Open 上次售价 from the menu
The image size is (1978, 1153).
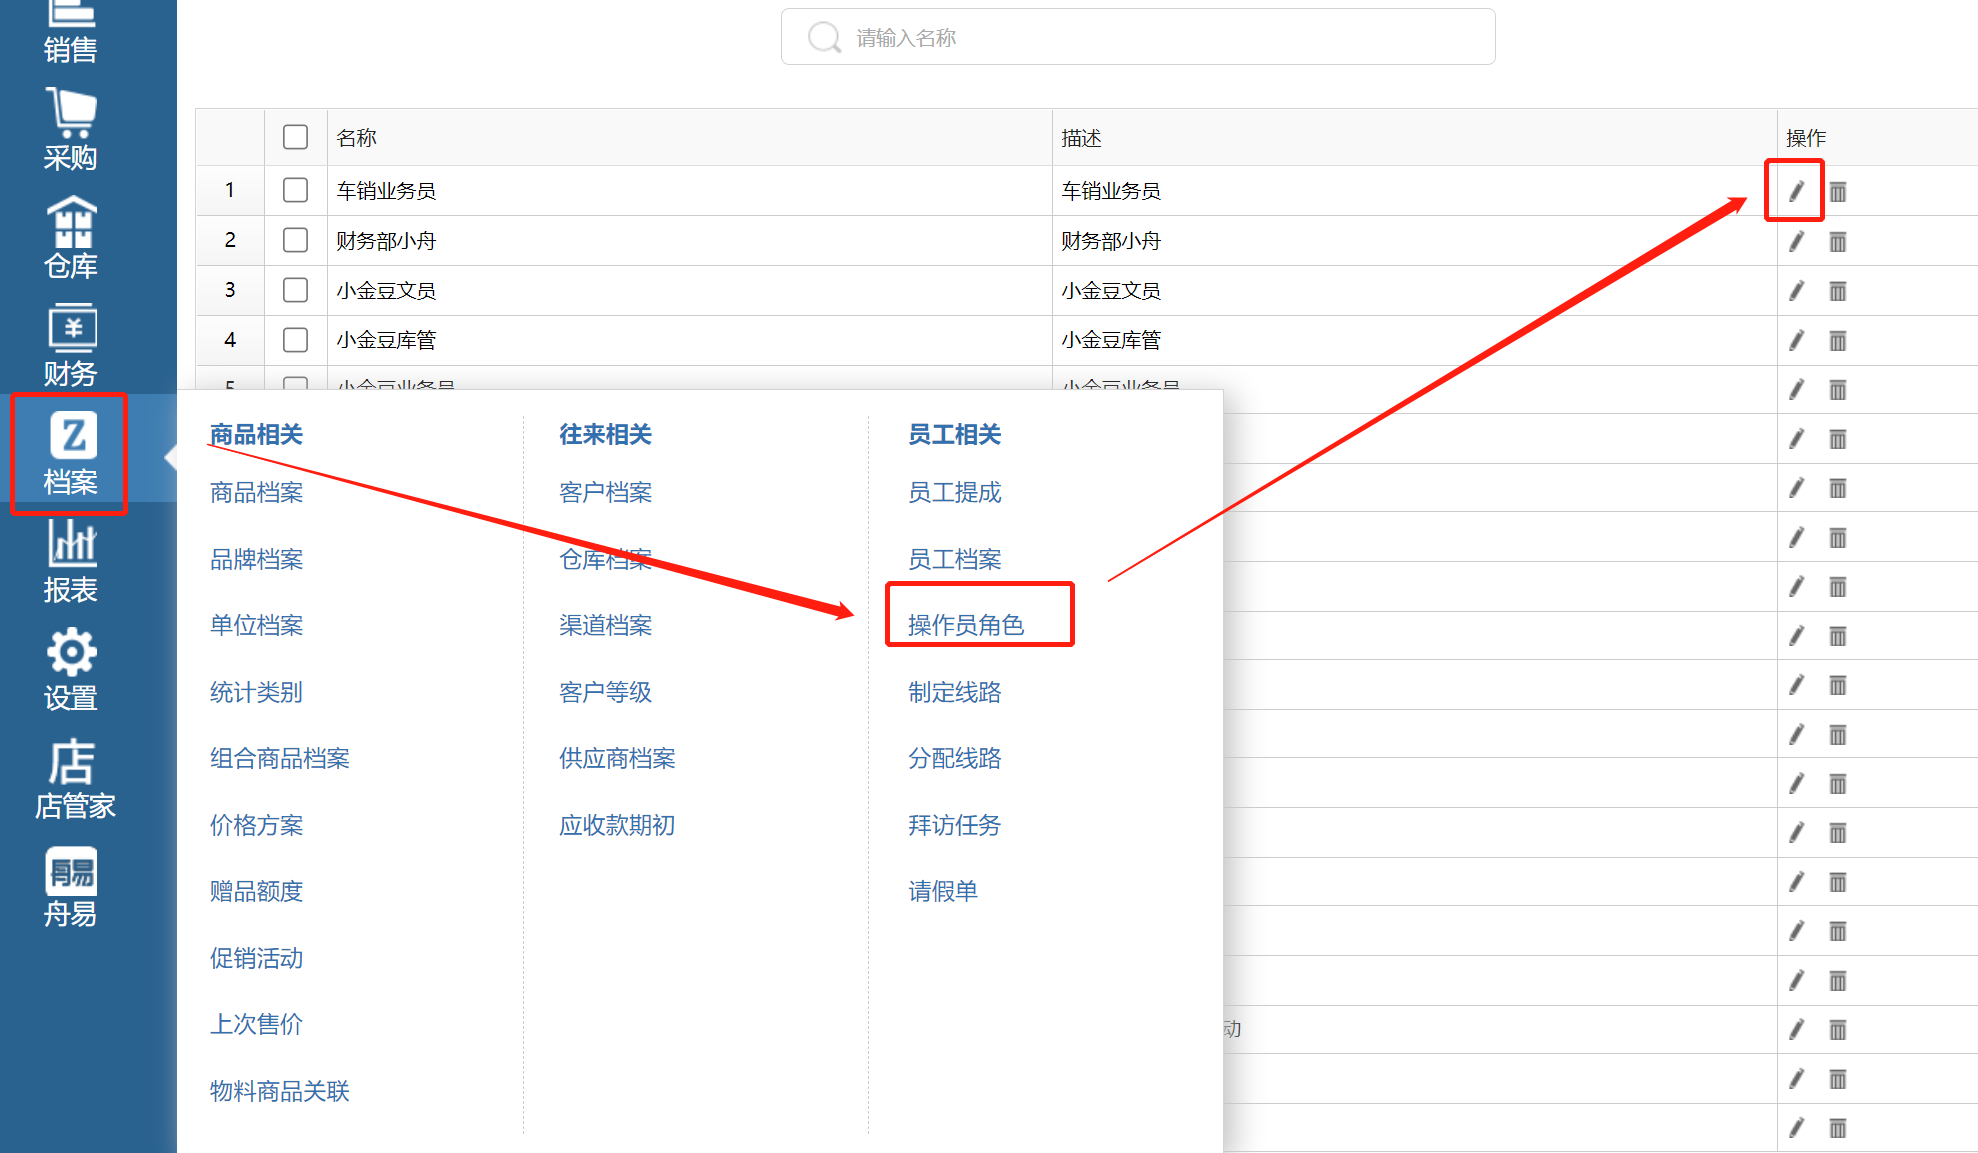click(x=256, y=1024)
